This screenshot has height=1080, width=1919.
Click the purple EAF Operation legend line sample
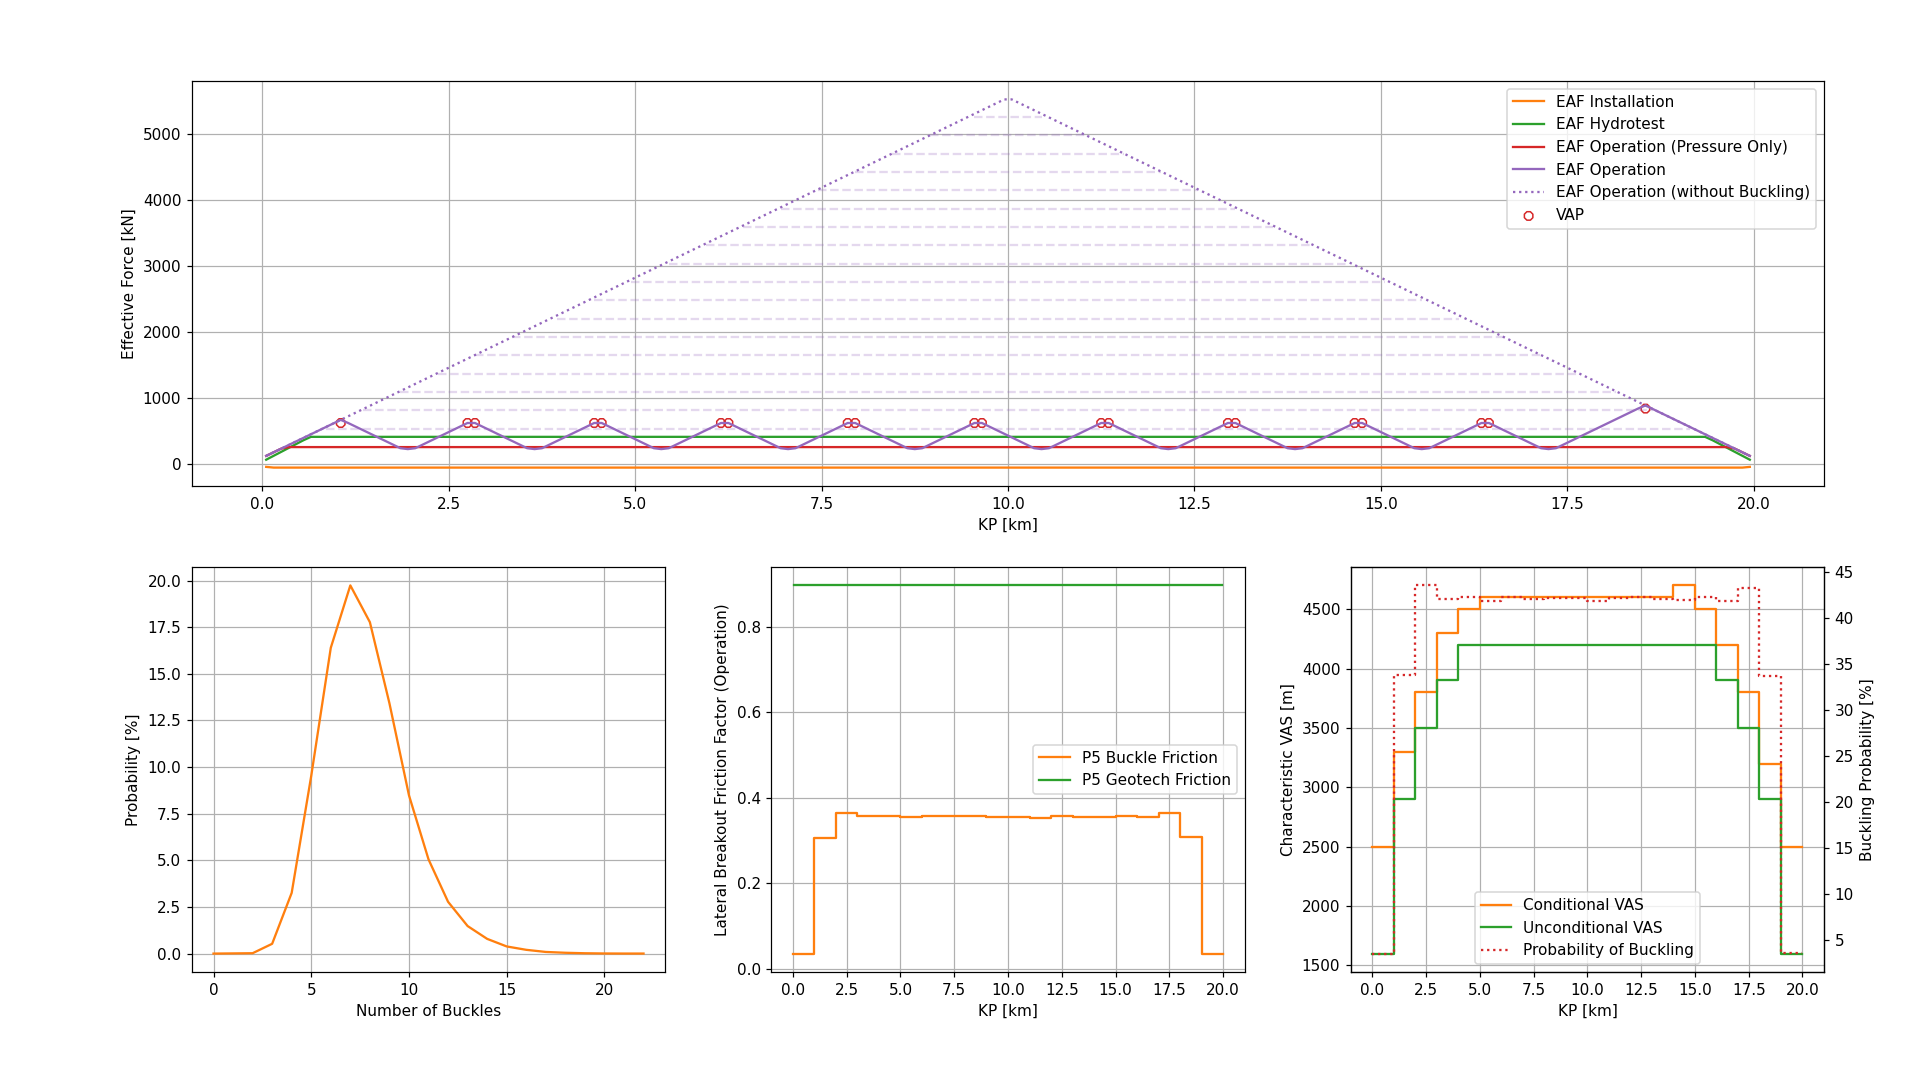click(x=1529, y=168)
